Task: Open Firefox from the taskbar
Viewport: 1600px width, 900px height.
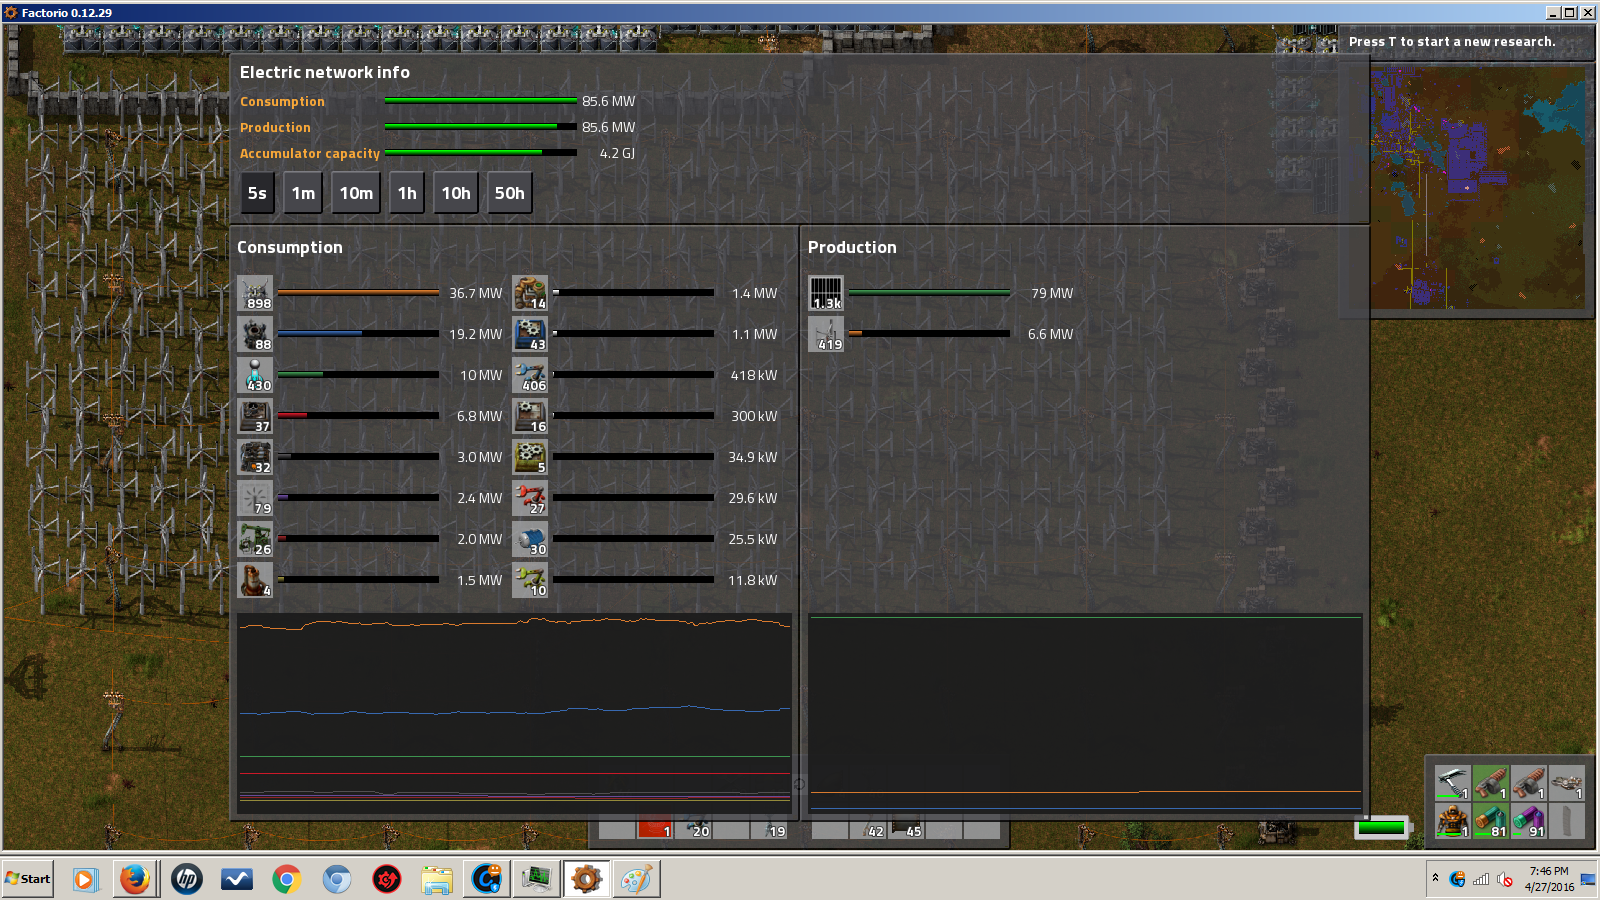Action: click(135, 879)
